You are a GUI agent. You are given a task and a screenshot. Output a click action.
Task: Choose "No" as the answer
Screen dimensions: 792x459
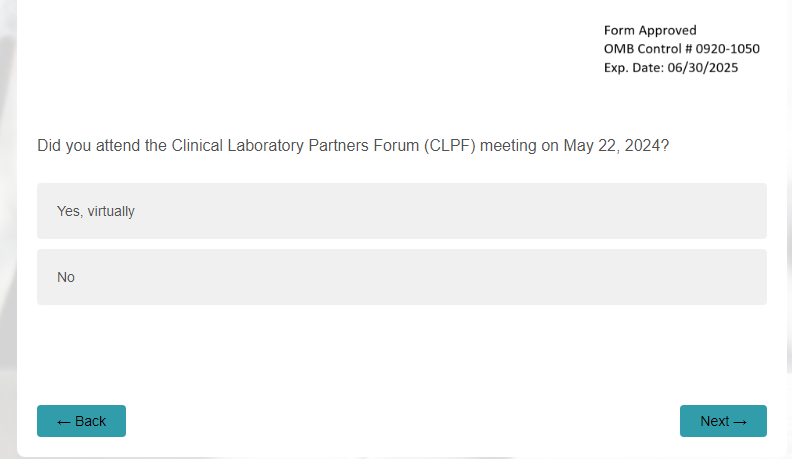(x=401, y=277)
